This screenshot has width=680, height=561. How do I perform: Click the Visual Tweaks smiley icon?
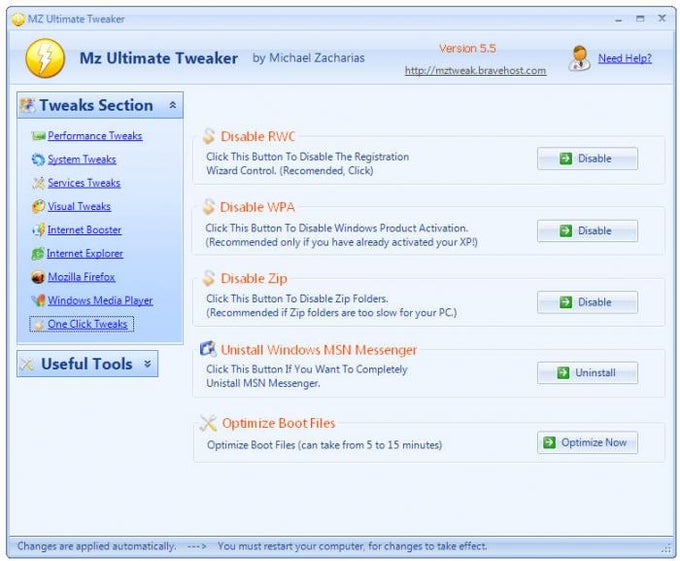coord(38,206)
